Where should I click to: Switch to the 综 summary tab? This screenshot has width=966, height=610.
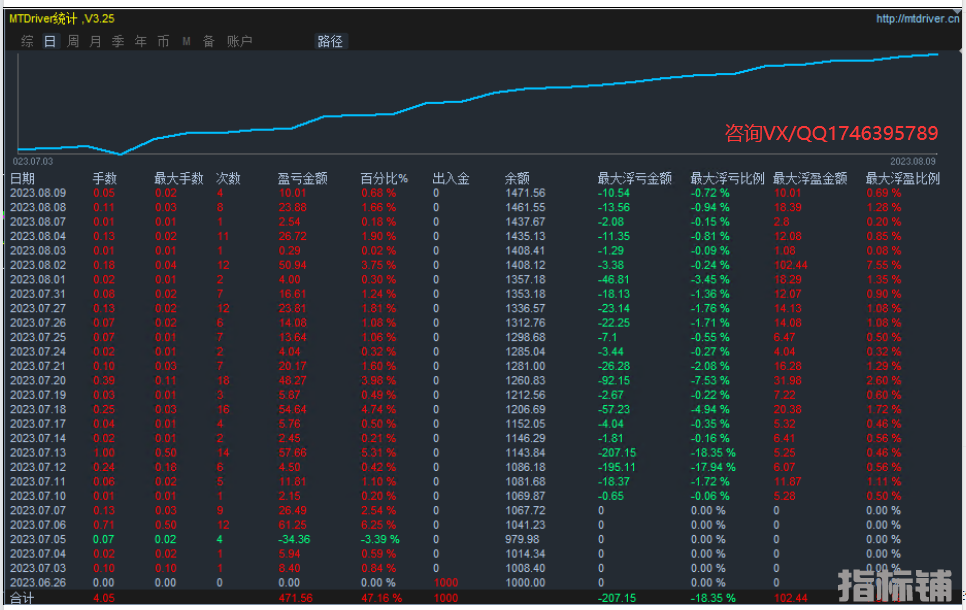(27, 41)
